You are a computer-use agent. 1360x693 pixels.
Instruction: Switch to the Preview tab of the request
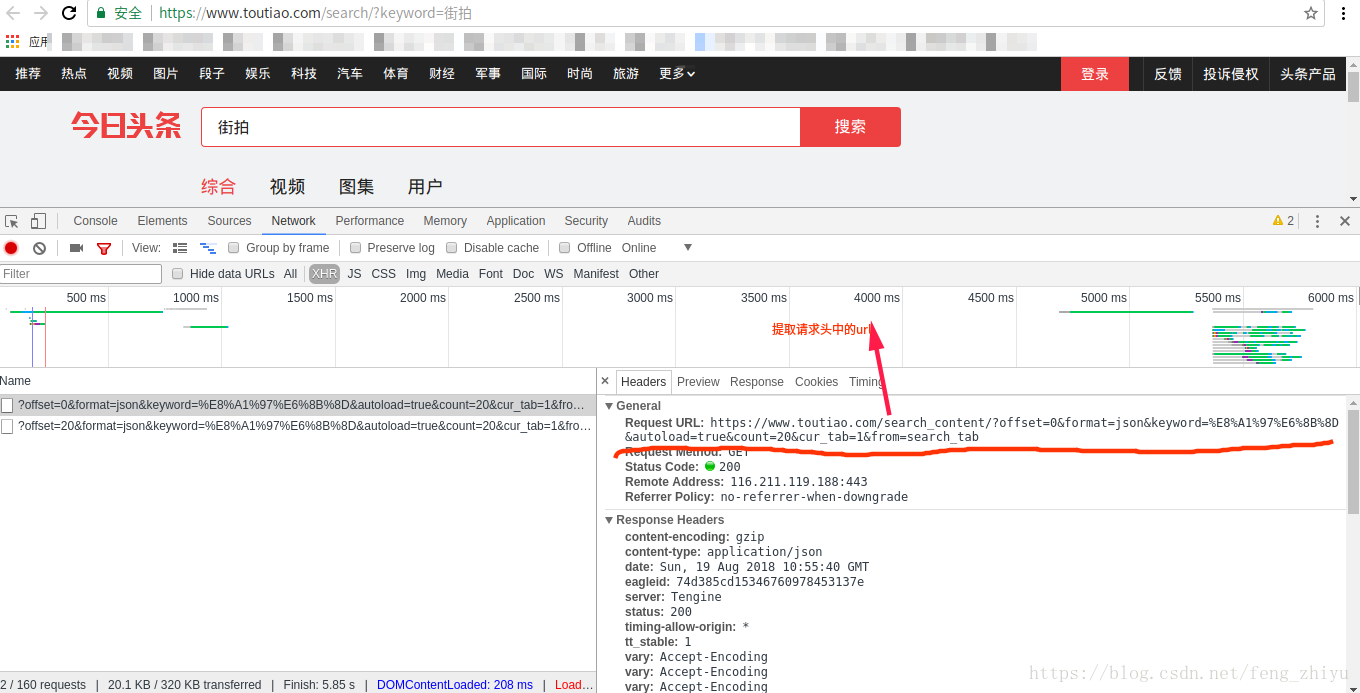[698, 382]
